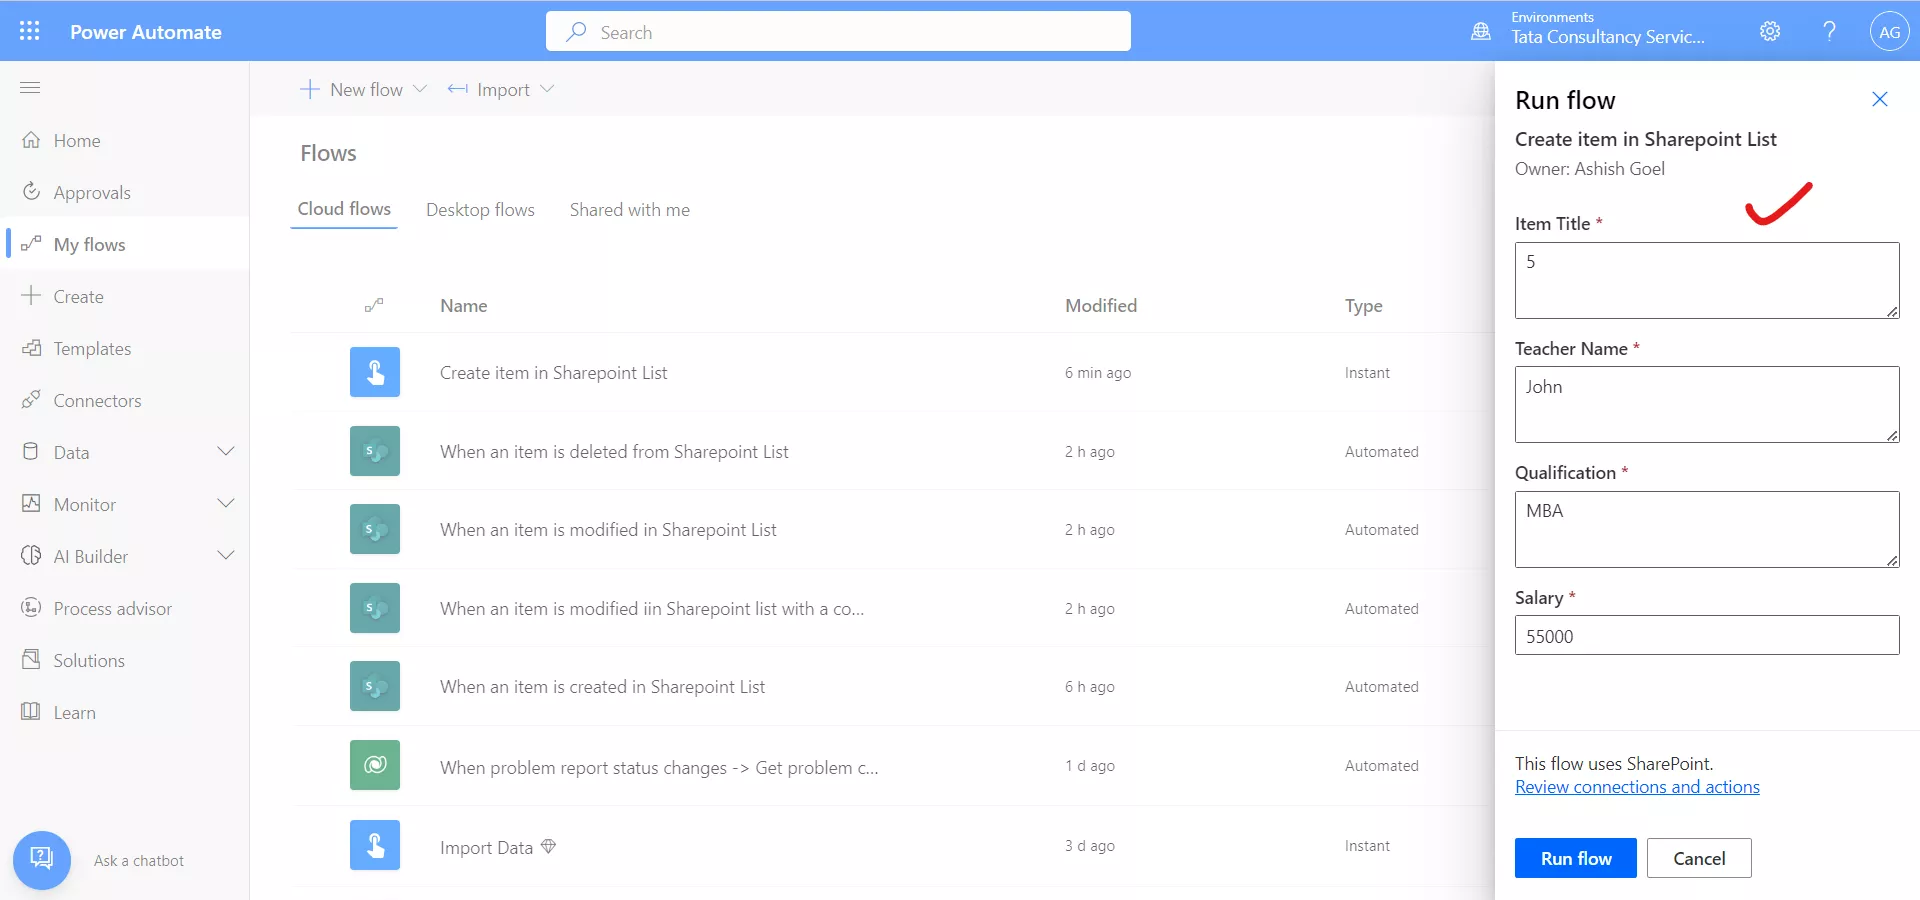This screenshot has width=1920, height=900.
Task: Open the item modified iin Sharepoint list flow
Action: click(652, 608)
